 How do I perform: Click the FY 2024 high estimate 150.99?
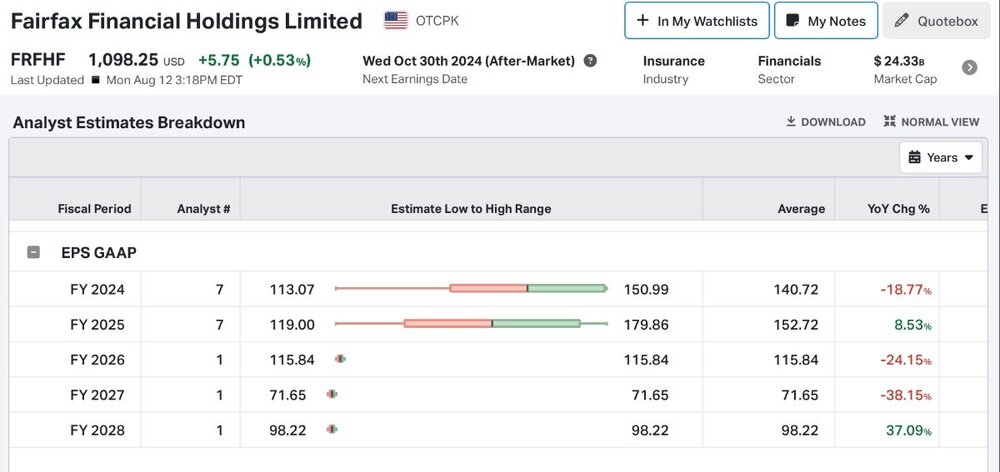(x=646, y=290)
